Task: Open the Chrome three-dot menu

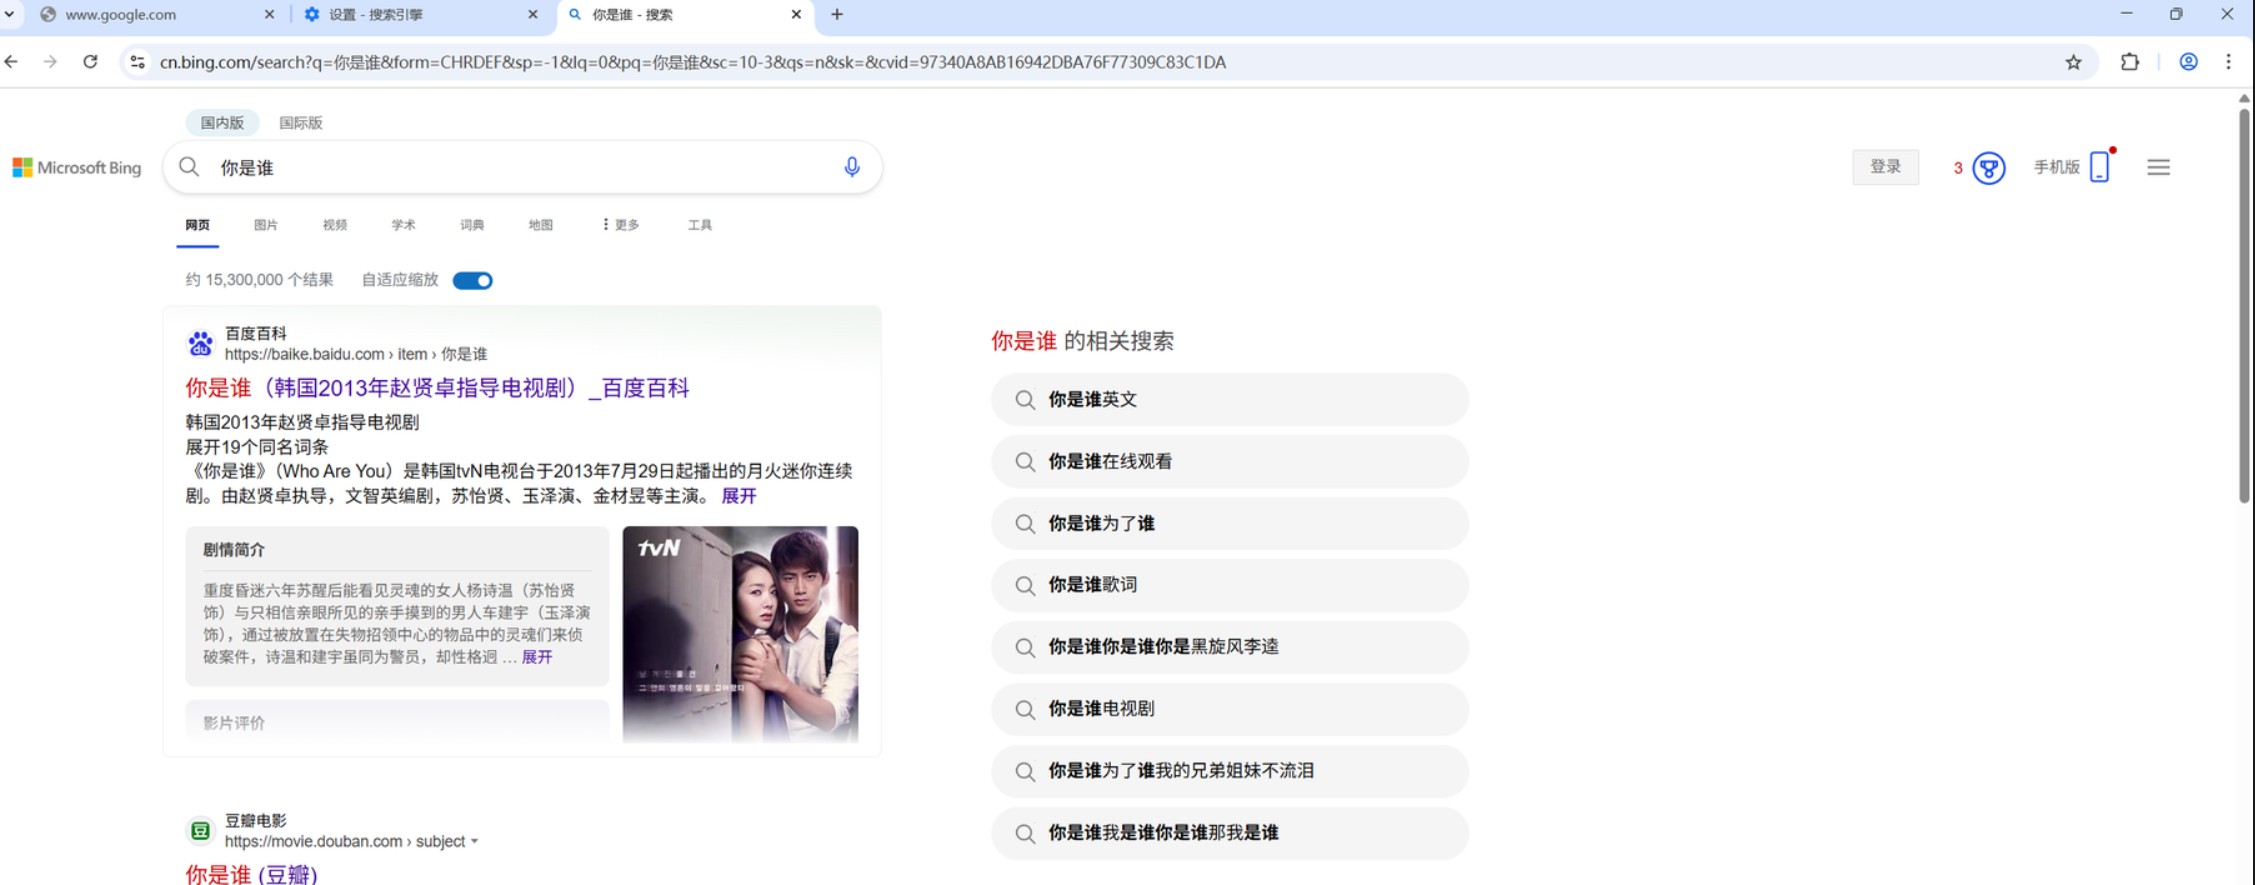Action: [x=2228, y=62]
